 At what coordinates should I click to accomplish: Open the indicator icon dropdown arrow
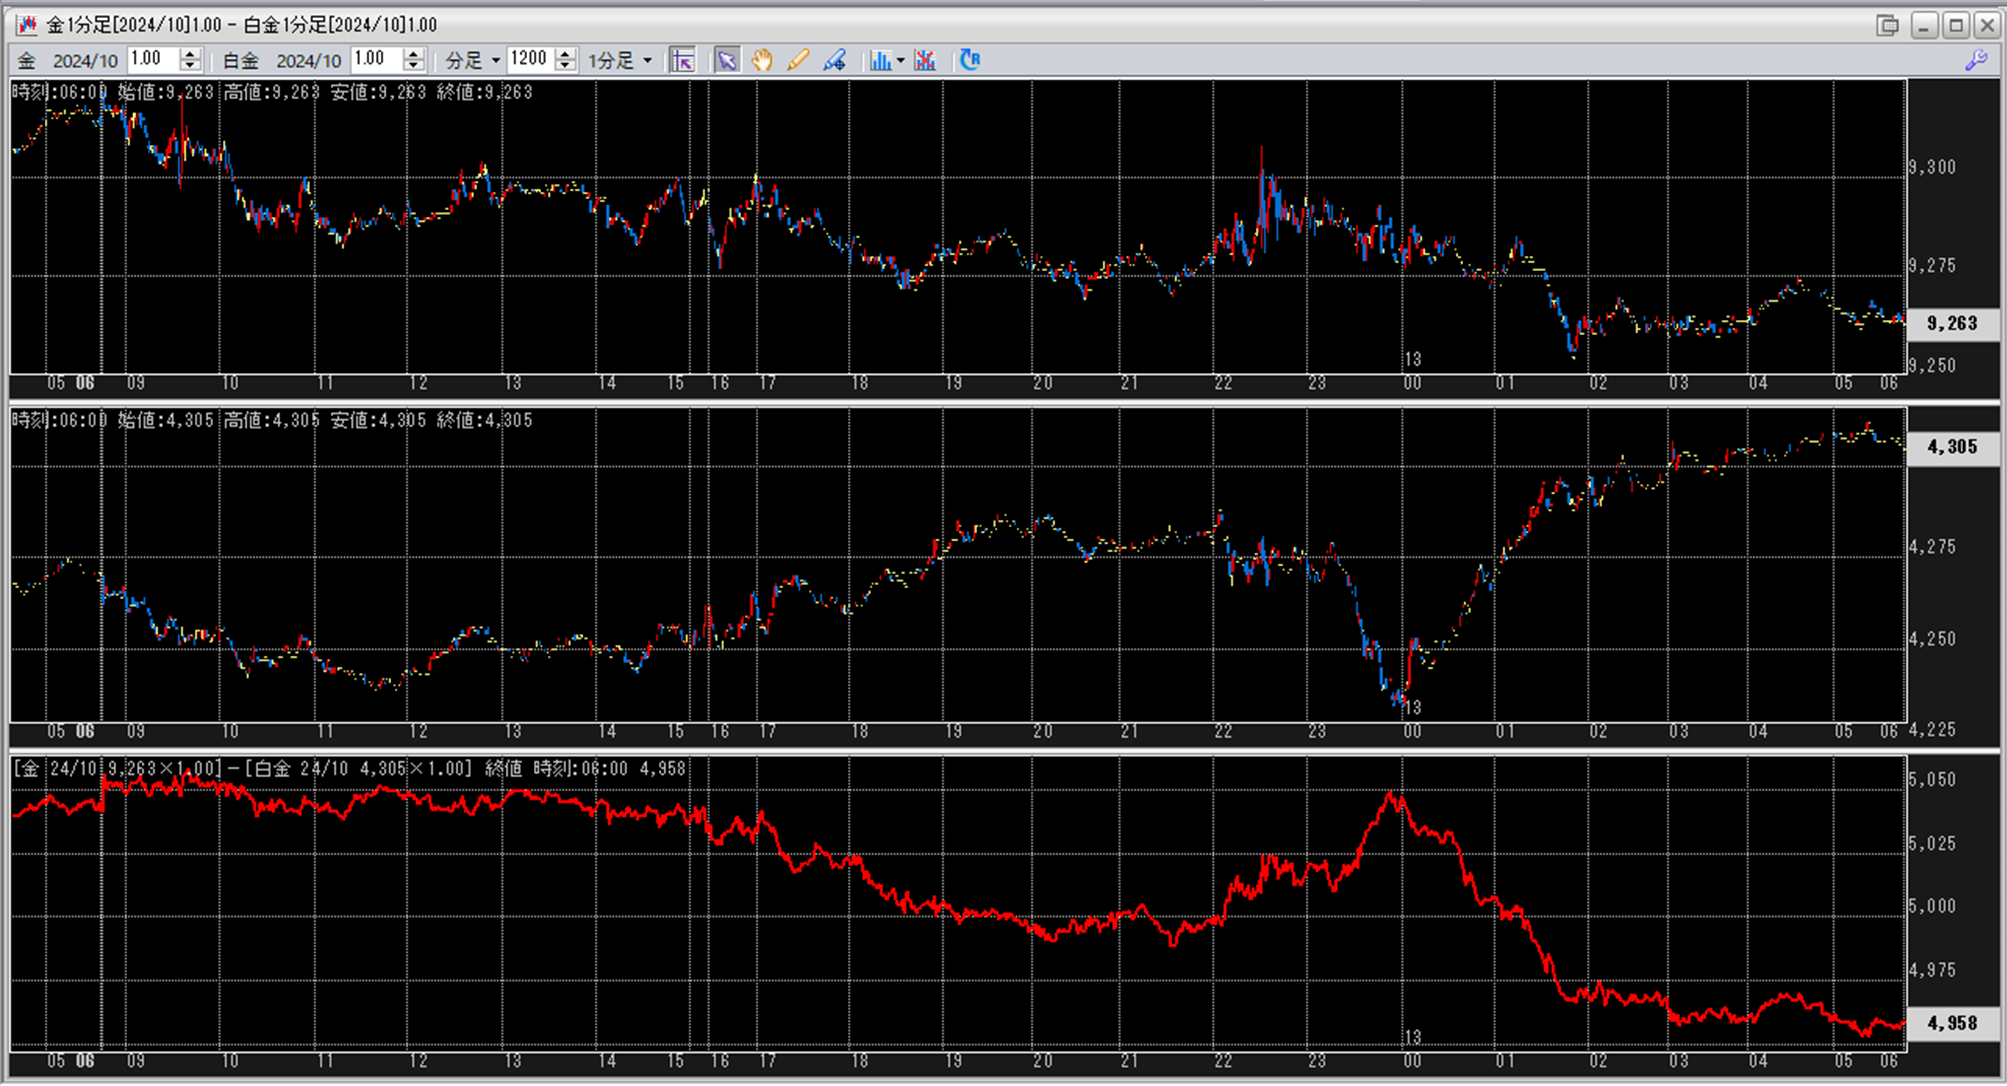tap(901, 61)
